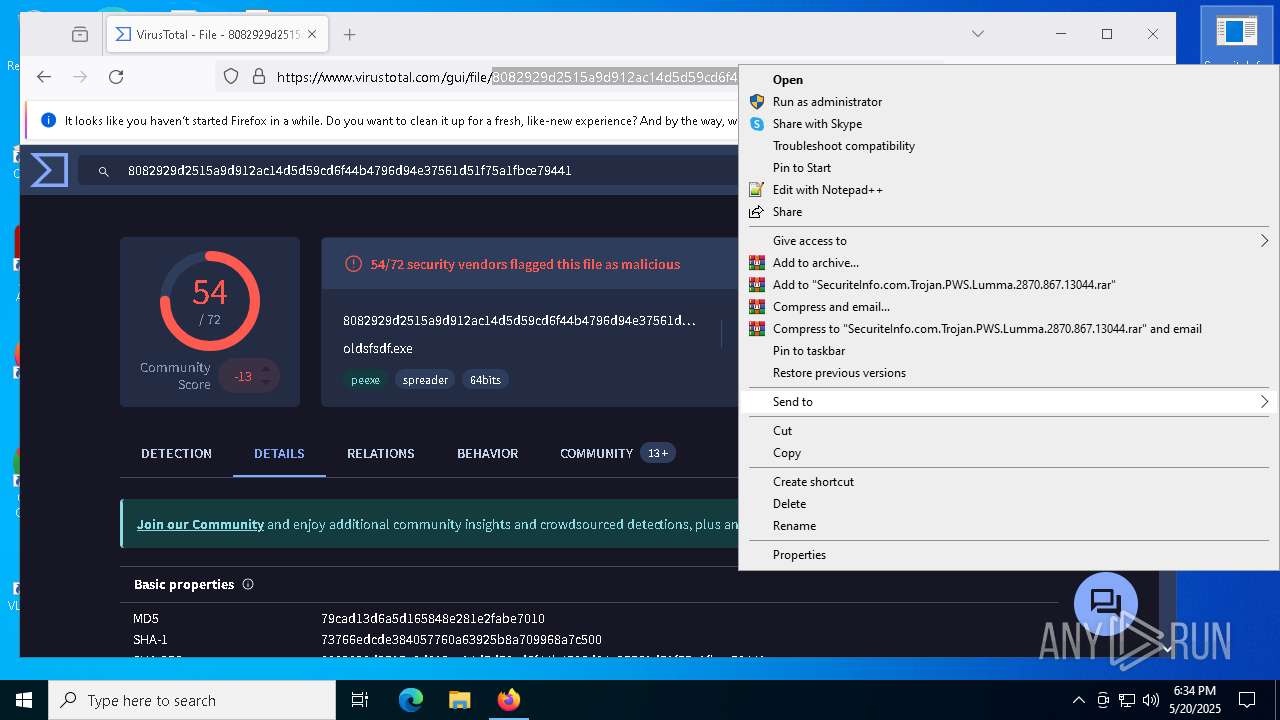Vote community score up arrow
This screenshot has height=720, width=1280.
pyautogui.click(x=266, y=369)
